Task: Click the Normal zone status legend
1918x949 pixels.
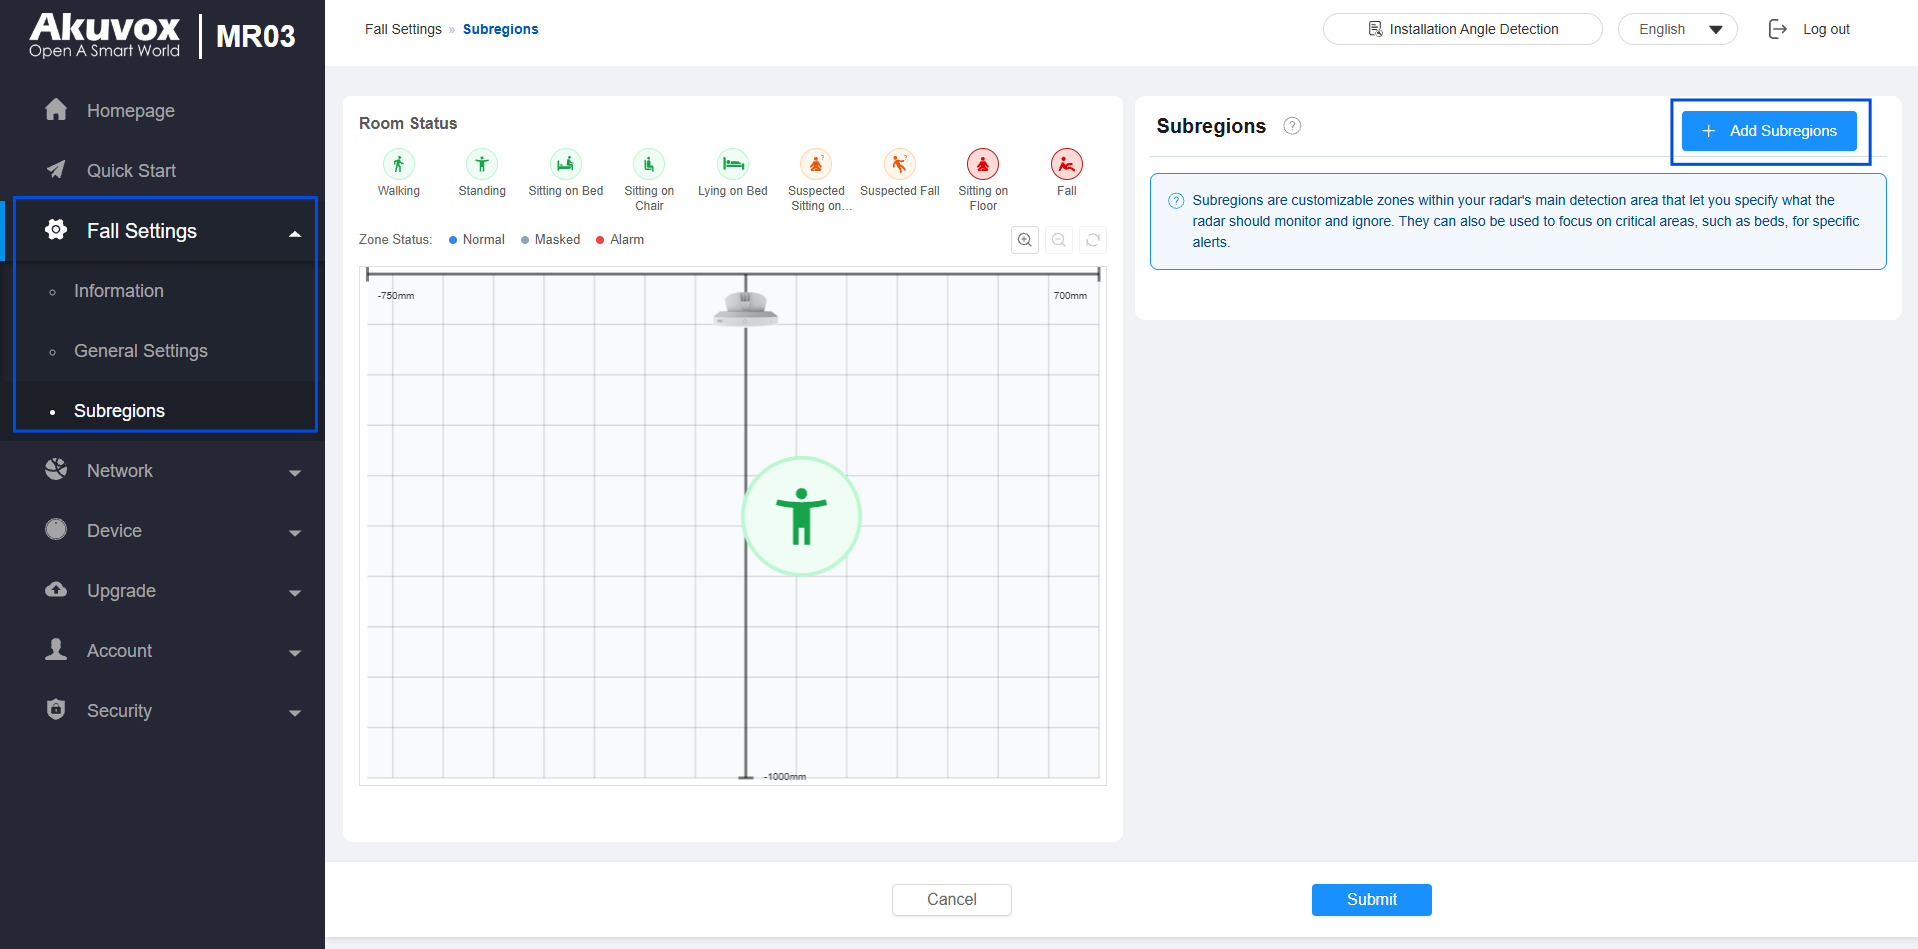Action: [x=477, y=240]
